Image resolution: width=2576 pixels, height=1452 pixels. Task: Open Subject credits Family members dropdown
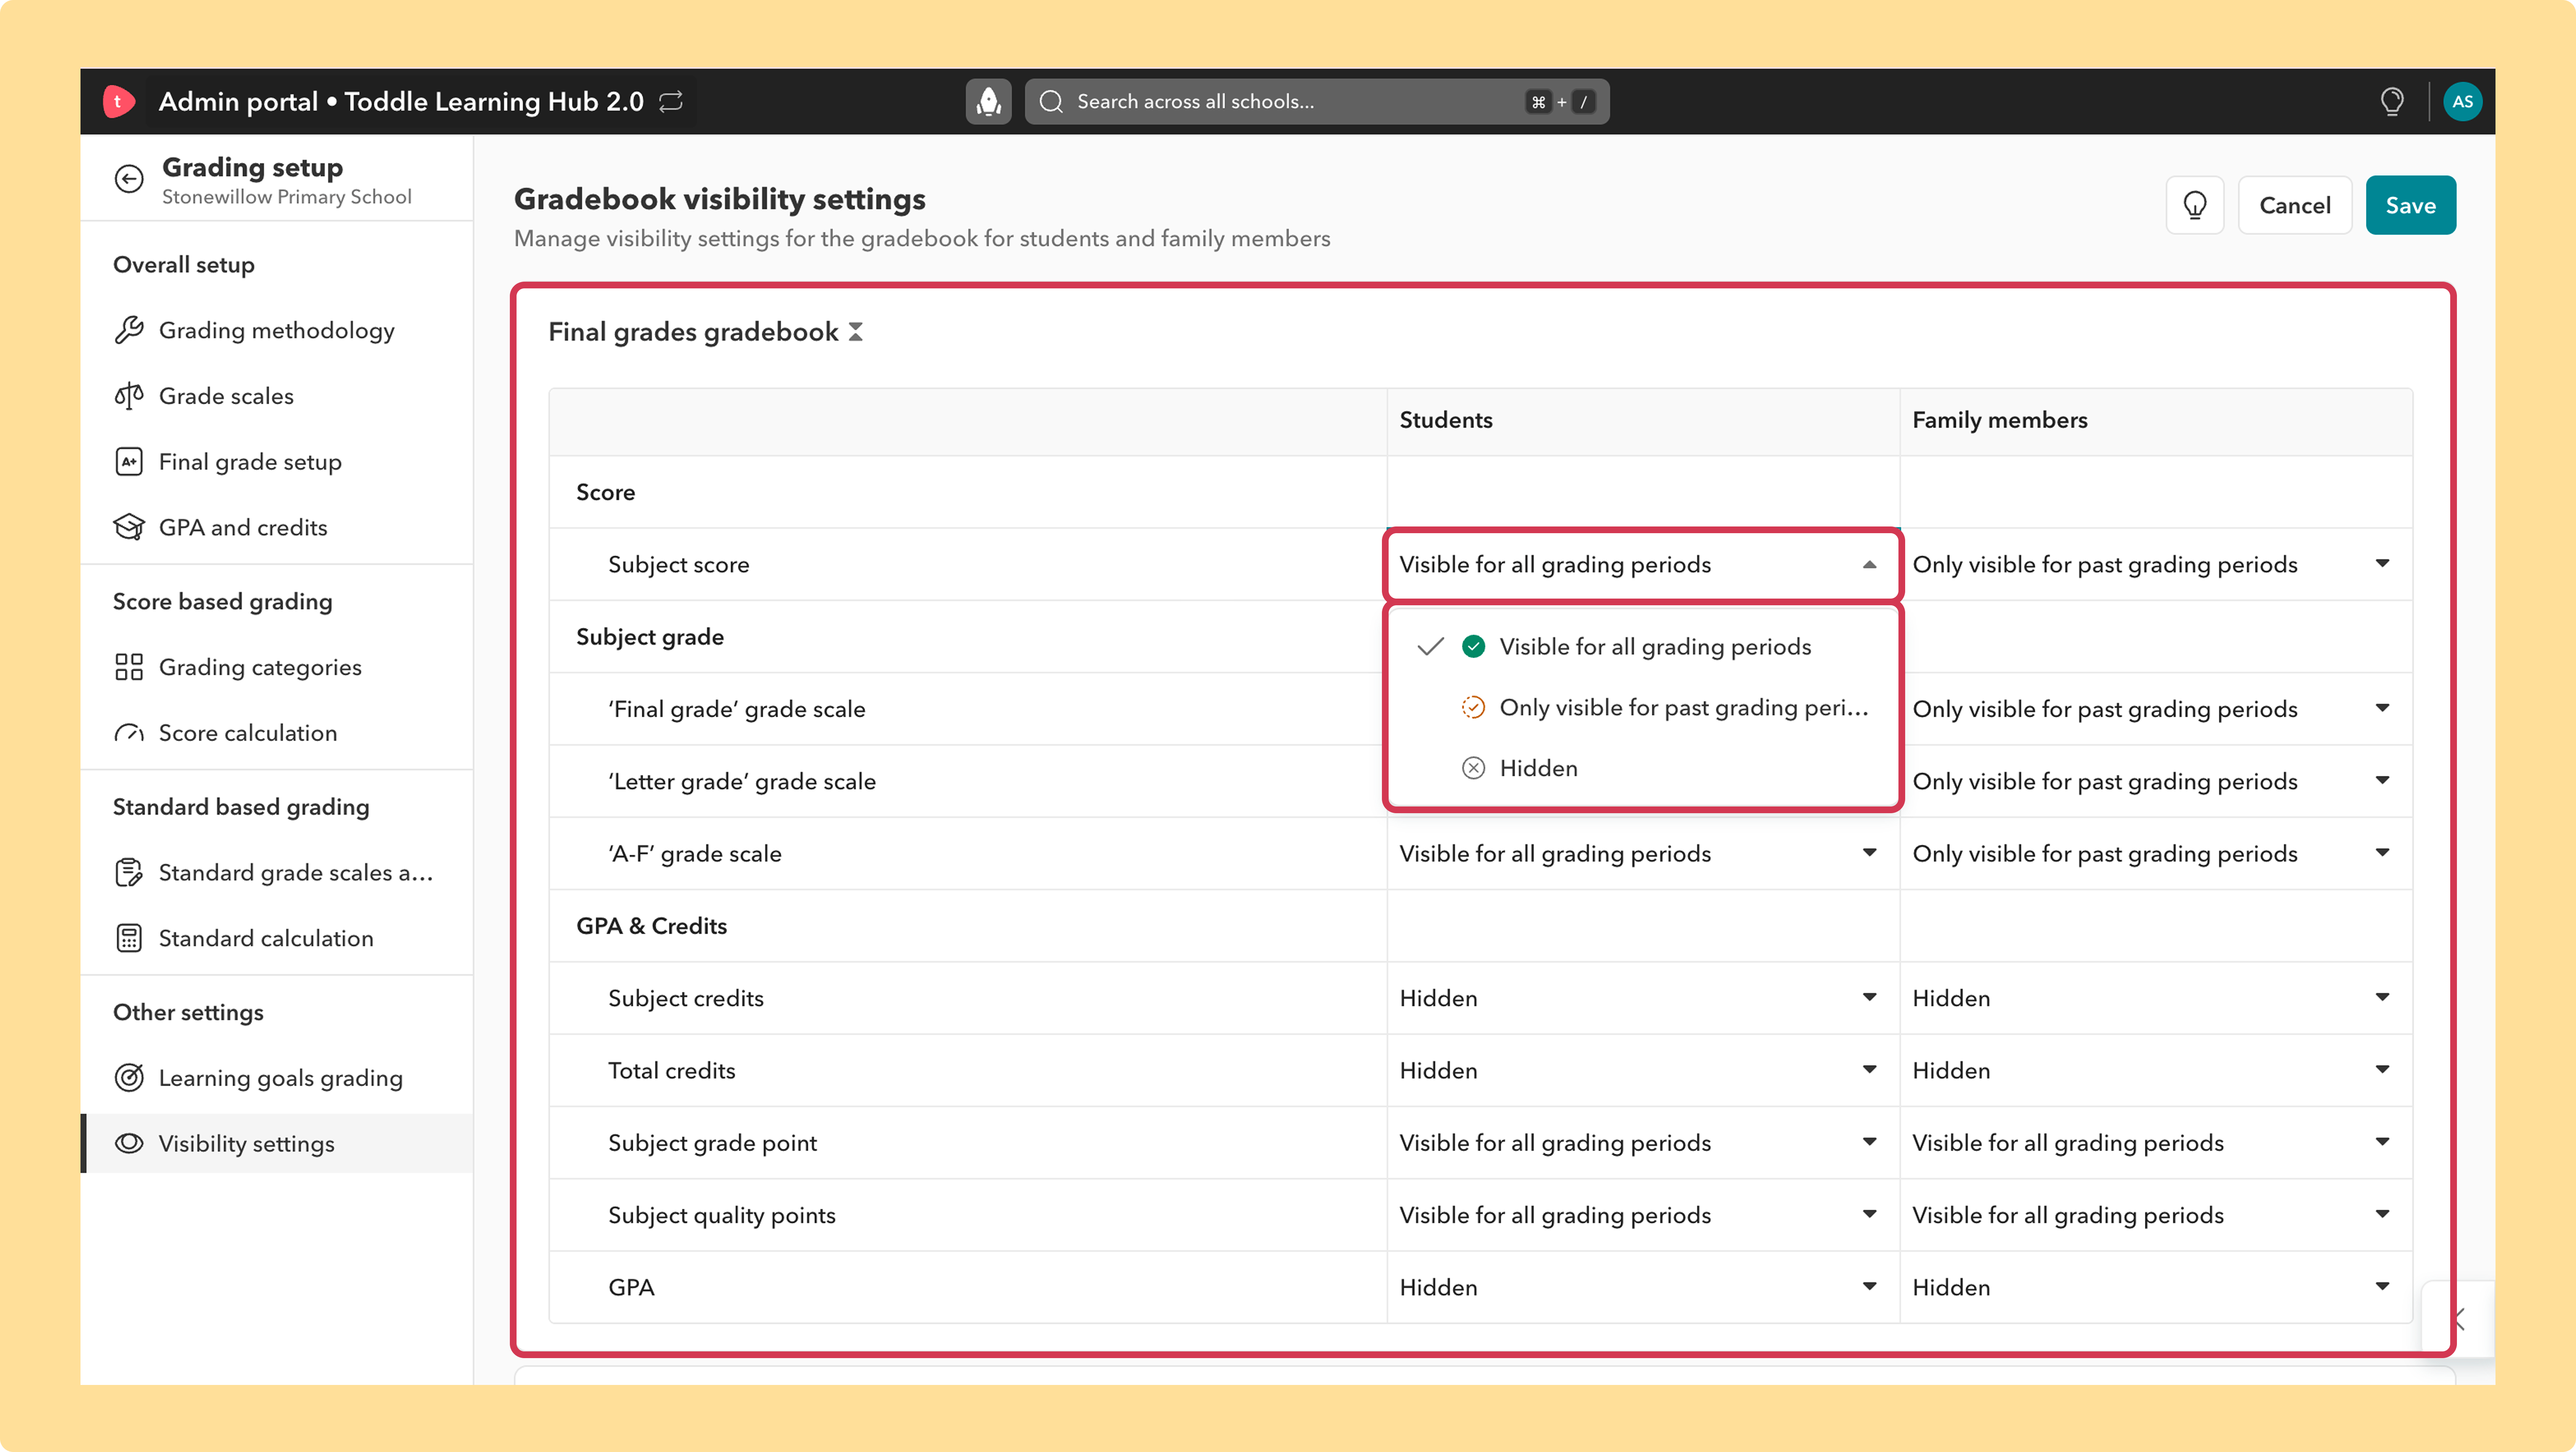click(2156, 998)
